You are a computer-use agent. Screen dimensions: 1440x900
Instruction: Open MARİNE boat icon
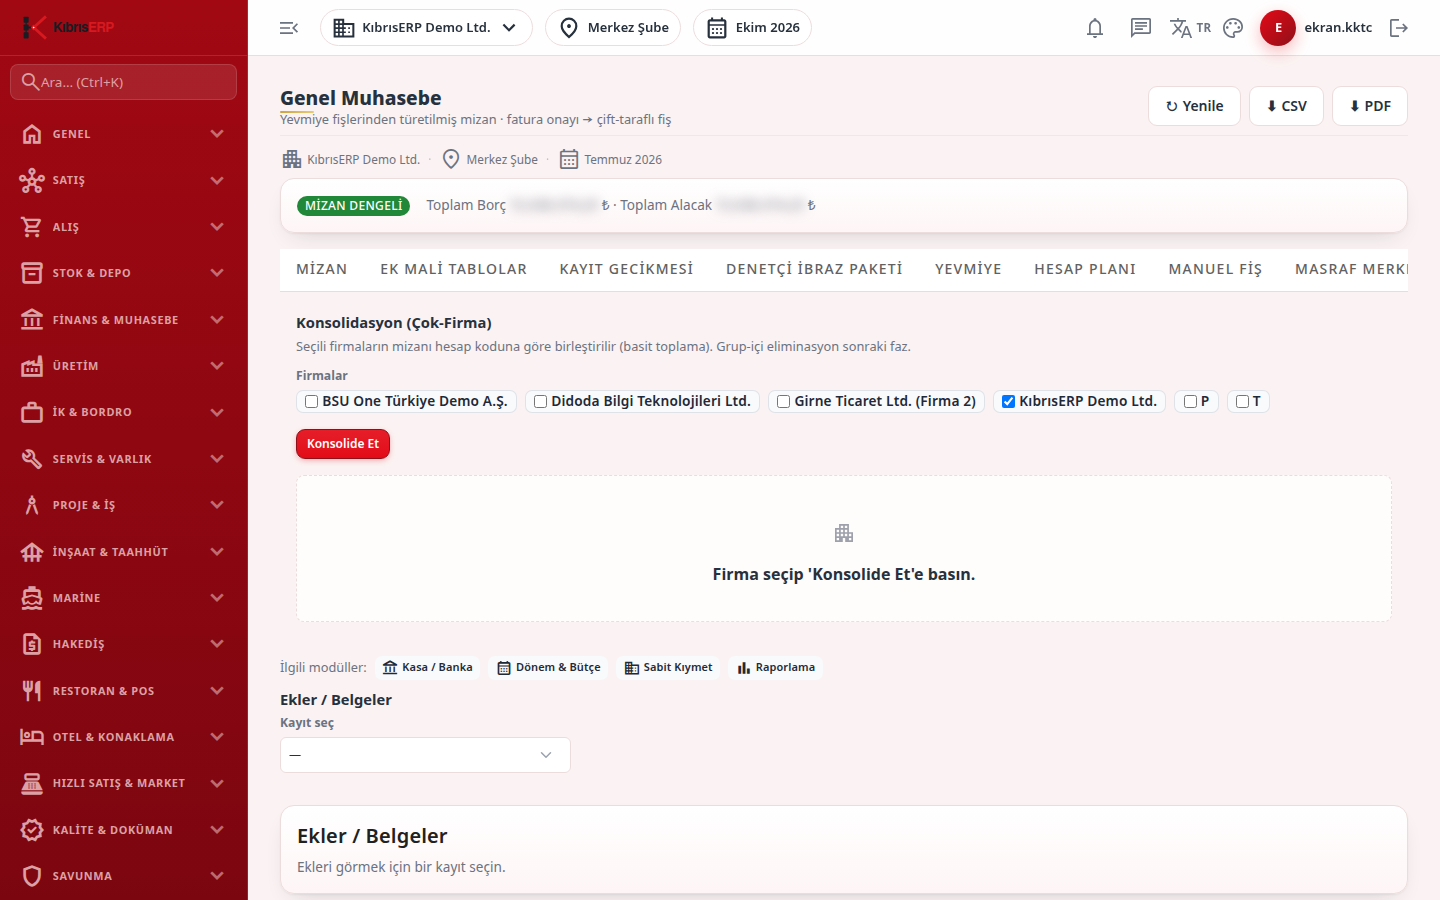(x=32, y=598)
